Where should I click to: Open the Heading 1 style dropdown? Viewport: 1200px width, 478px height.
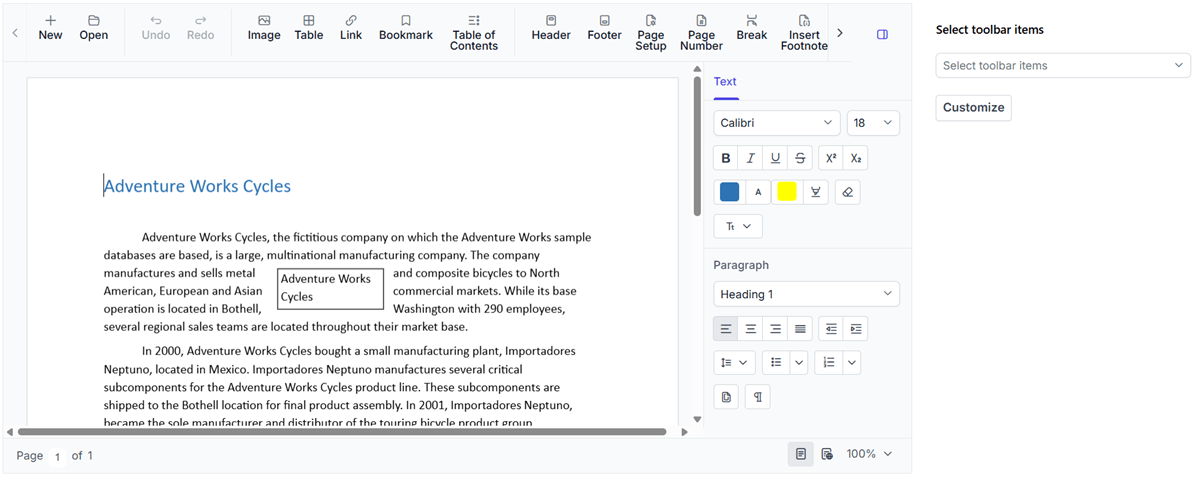(x=806, y=294)
